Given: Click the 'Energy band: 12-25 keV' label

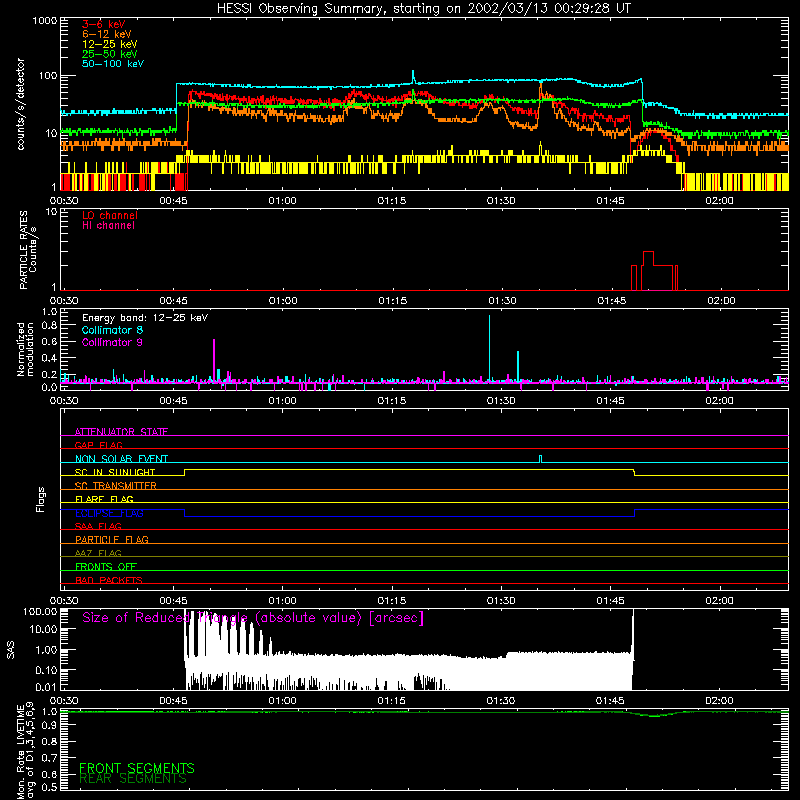Looking at the screenshot, I should coord(144,317).
